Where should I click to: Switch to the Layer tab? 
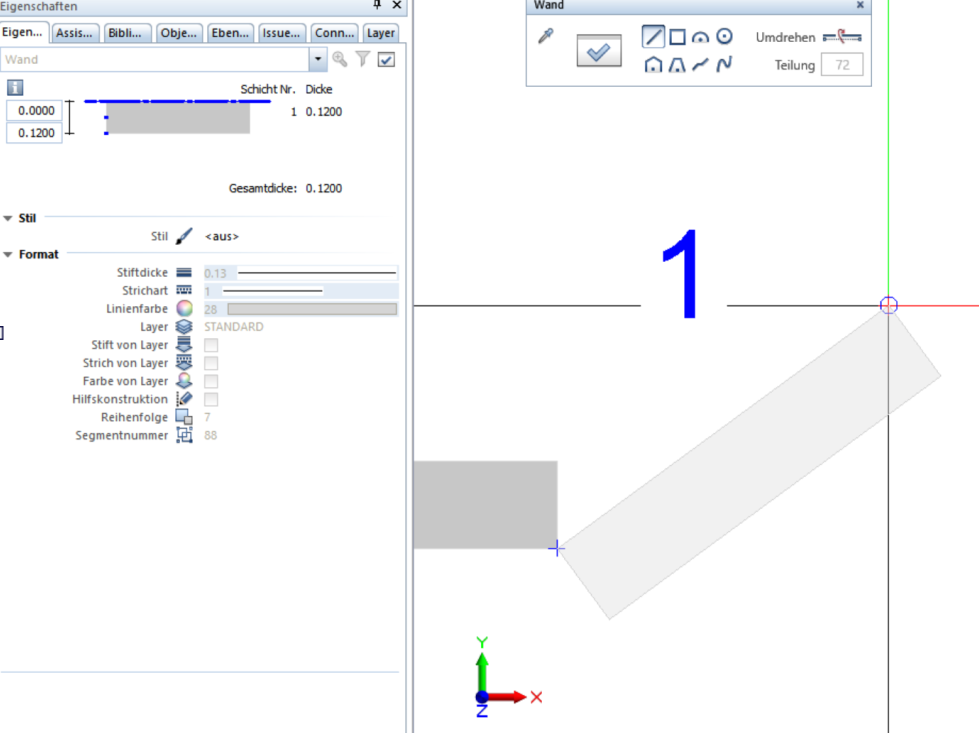[380, 33]
